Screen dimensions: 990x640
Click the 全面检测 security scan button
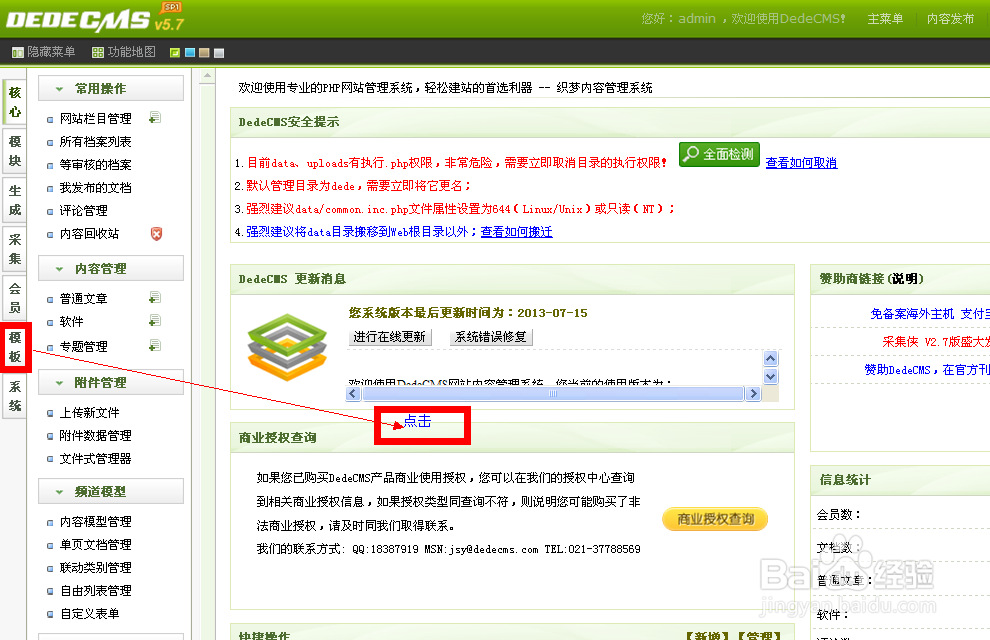(x=719, y=155)
